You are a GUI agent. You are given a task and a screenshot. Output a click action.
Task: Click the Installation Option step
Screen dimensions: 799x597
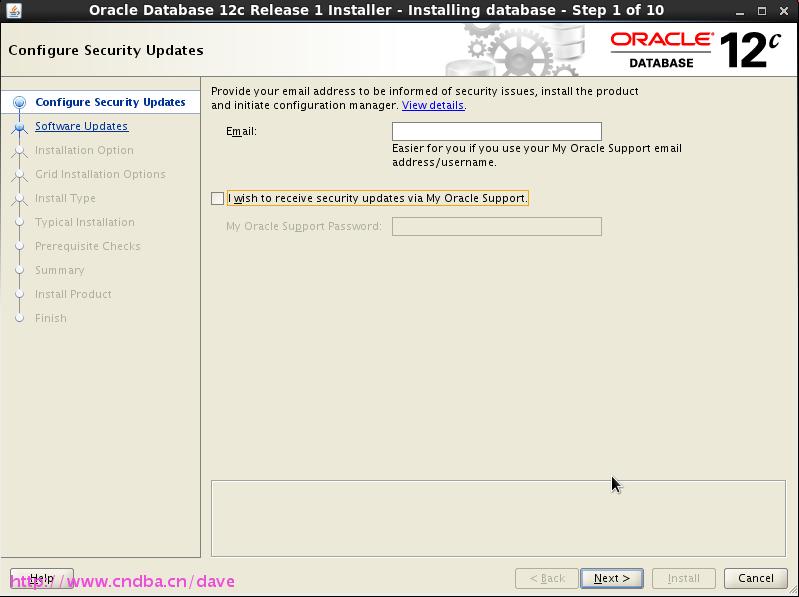coord(84,150)
